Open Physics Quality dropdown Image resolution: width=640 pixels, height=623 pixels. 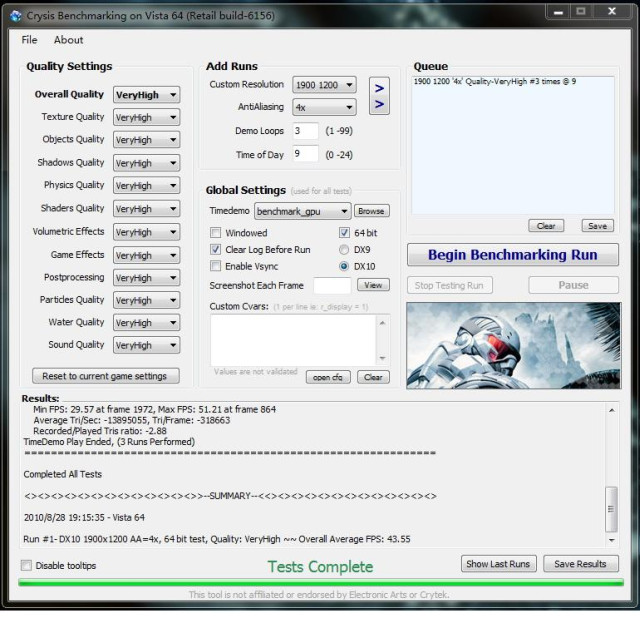point(147,186)
